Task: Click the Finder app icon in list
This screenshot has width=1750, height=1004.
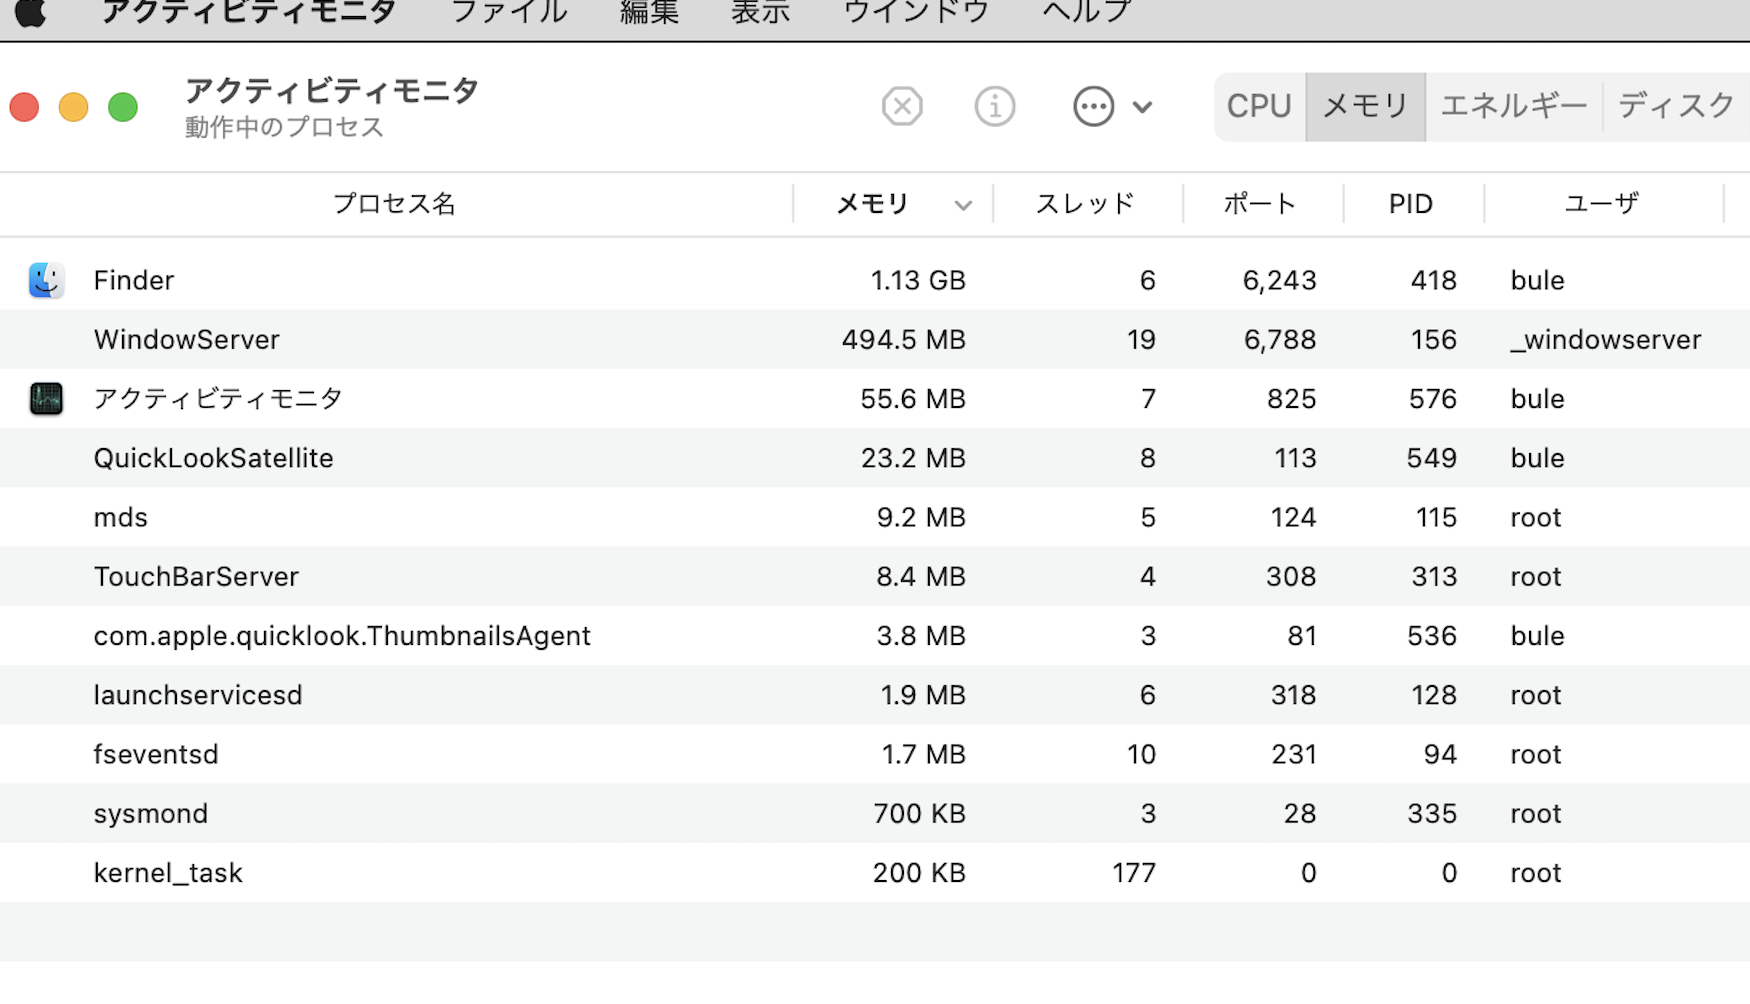Action: click(46, 280)
